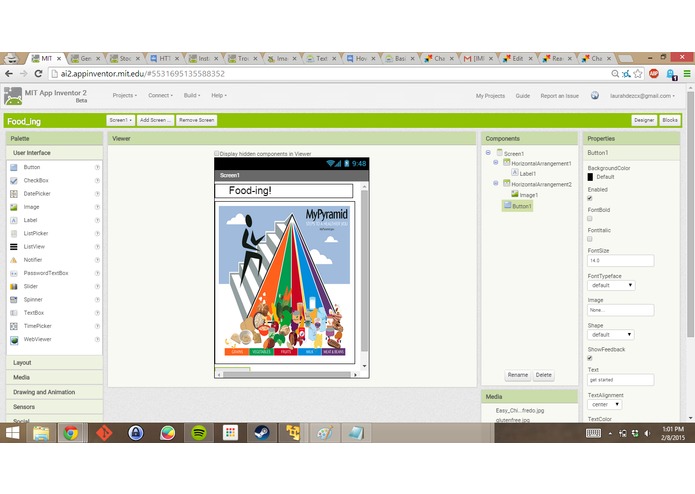
Task: Click the Designer button
Action: click(644, 120)
